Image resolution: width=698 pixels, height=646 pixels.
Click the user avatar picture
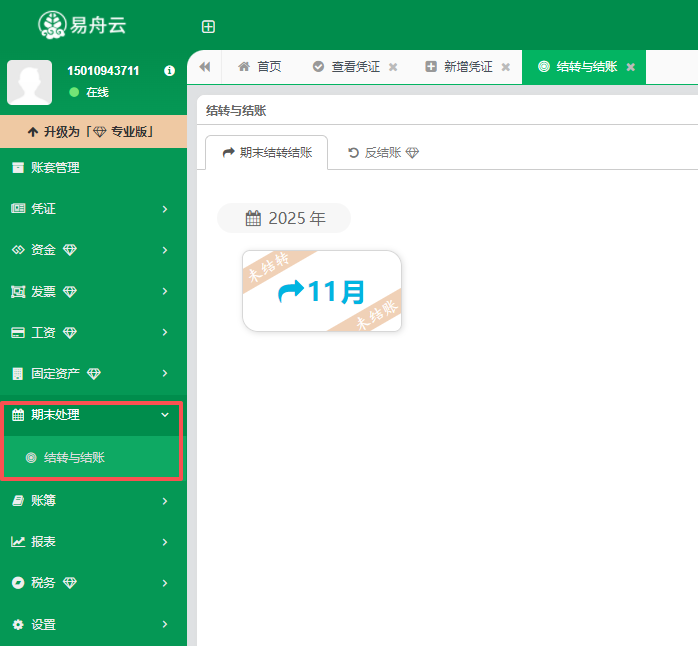point(30,82)
